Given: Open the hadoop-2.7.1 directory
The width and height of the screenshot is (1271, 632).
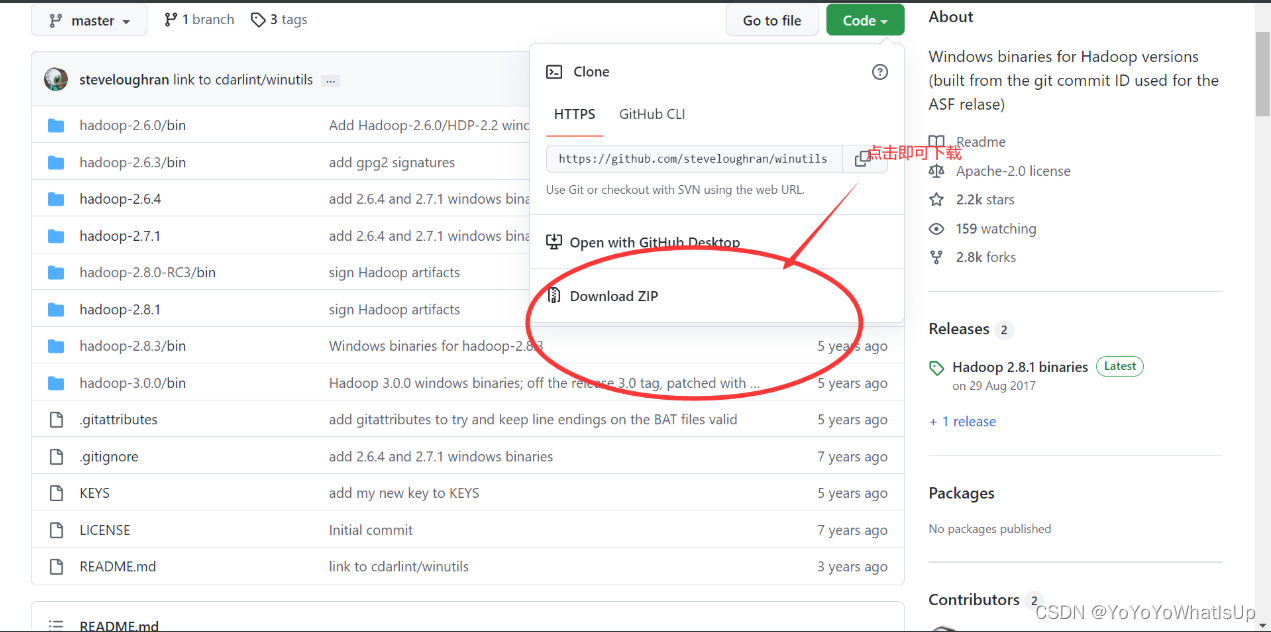Looking at the screenshot, I should [x=120, y=236].
